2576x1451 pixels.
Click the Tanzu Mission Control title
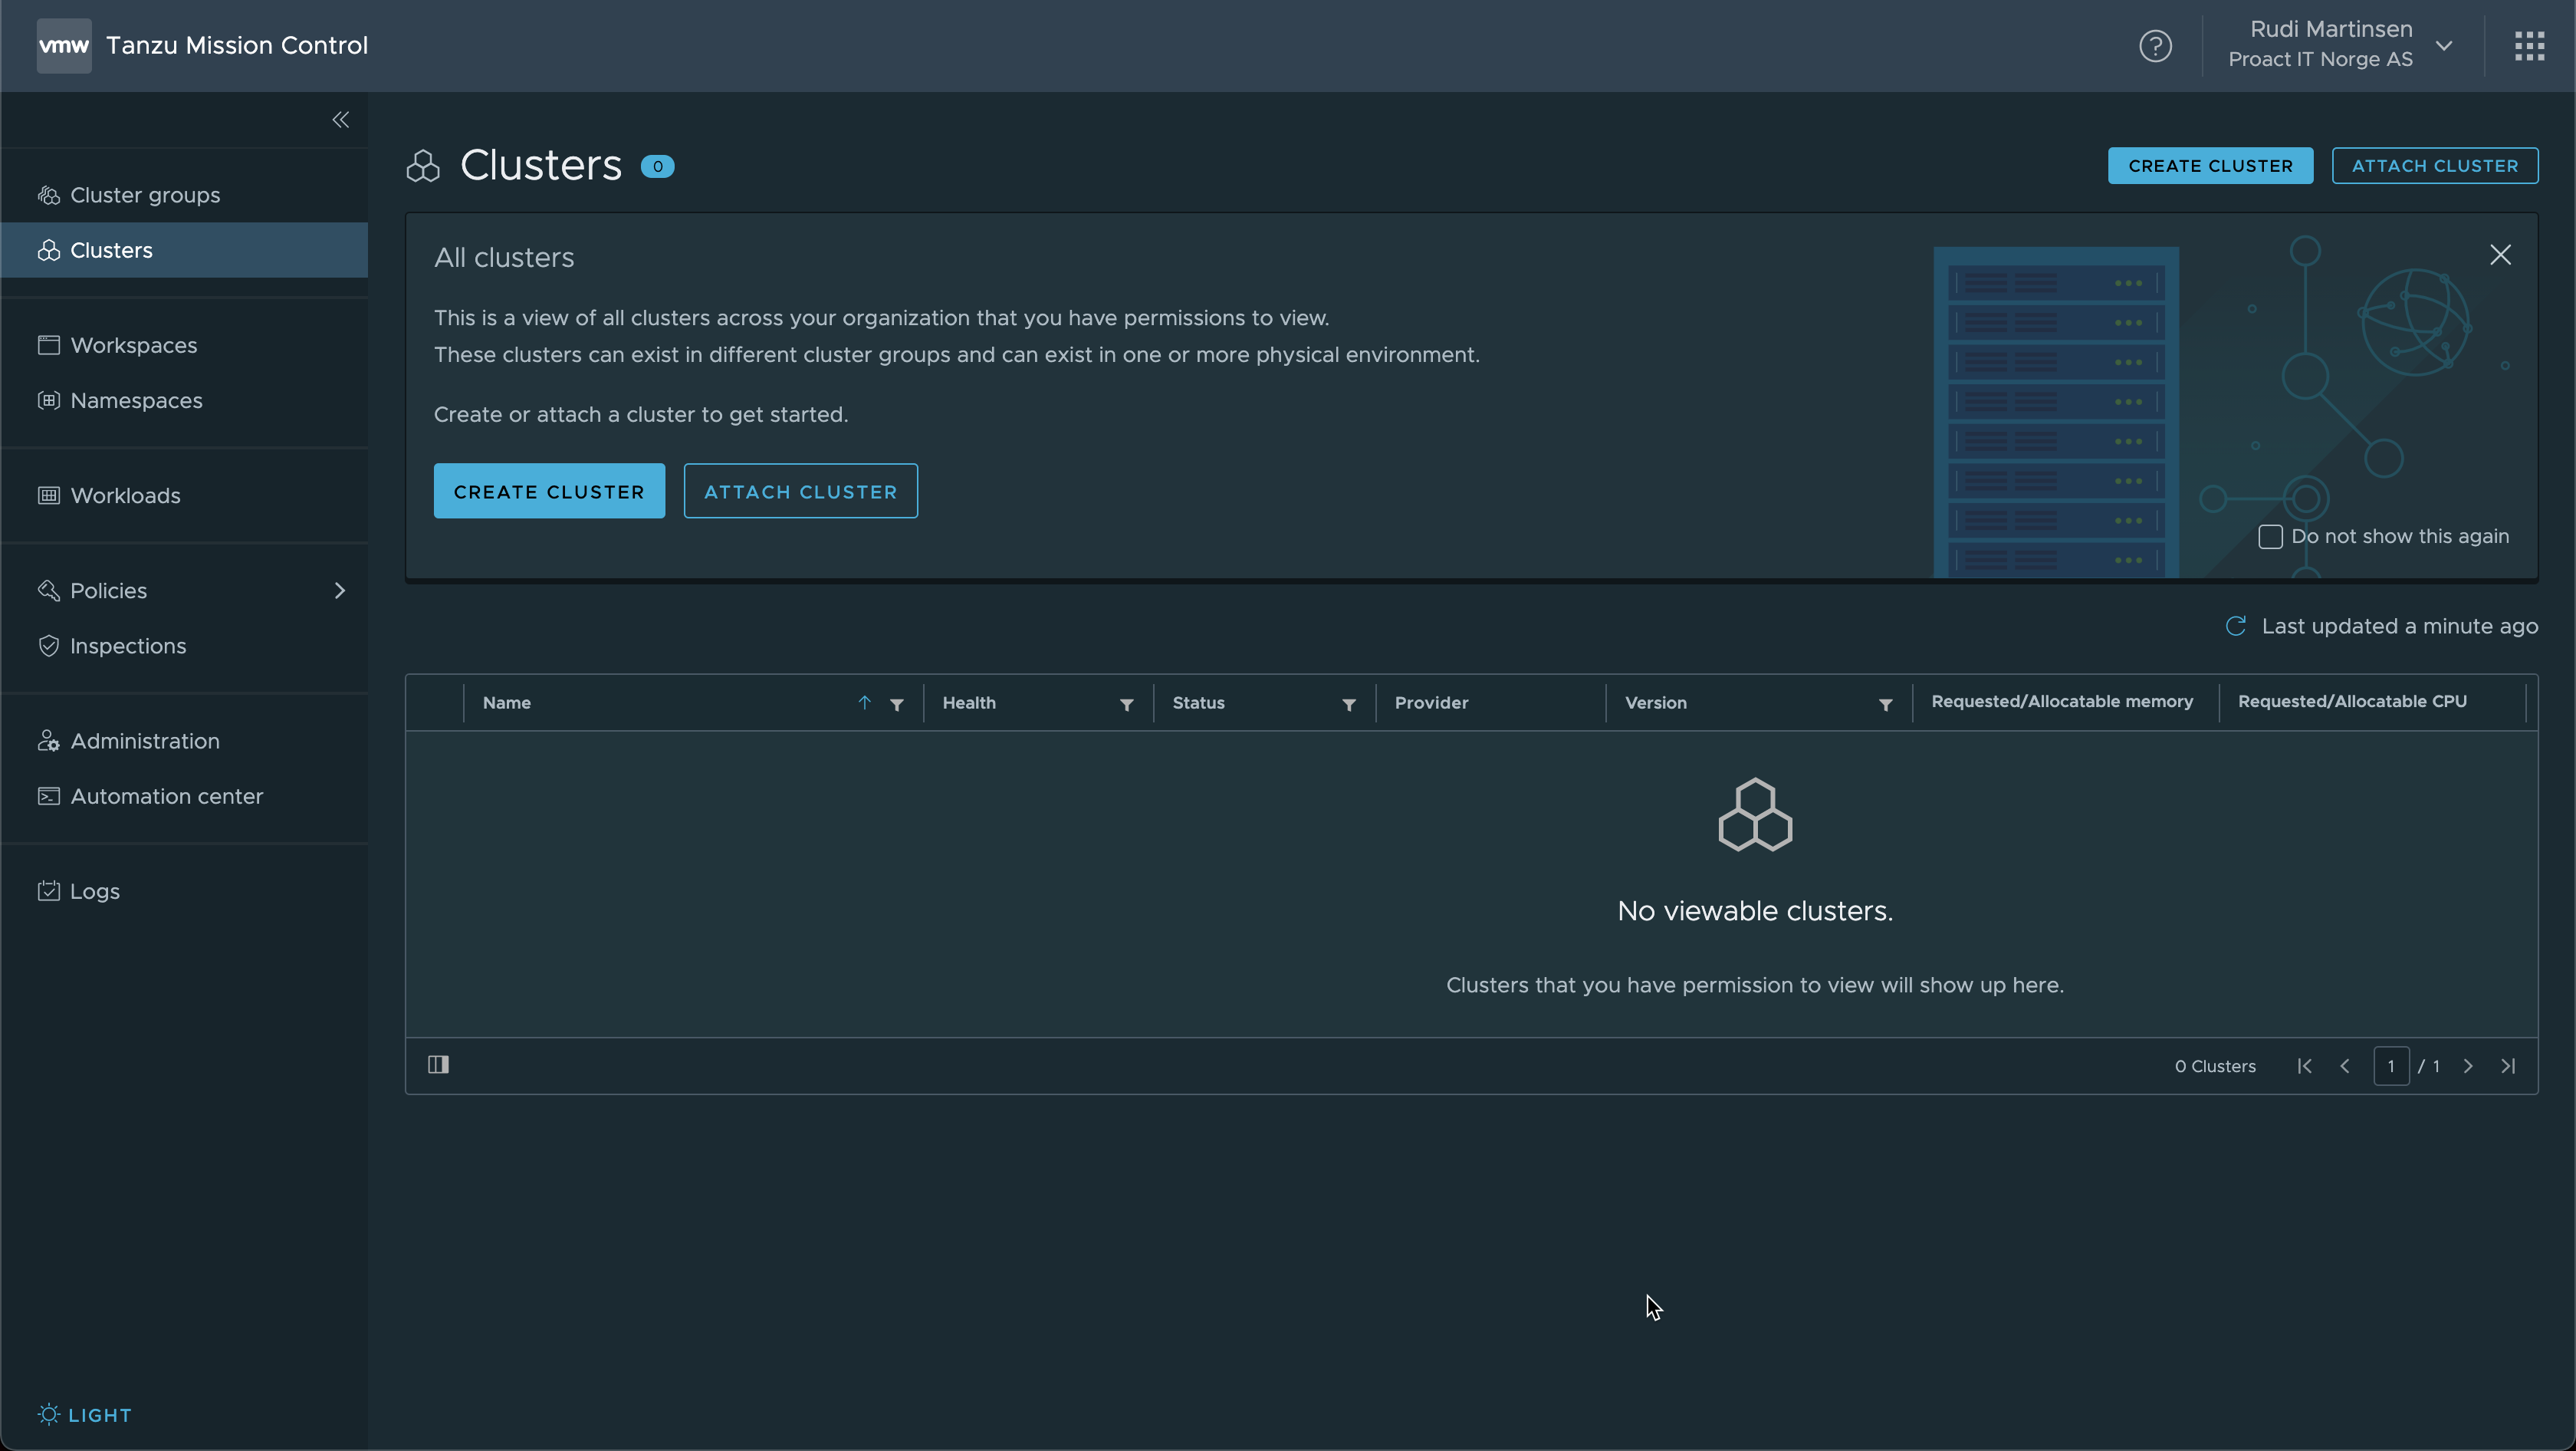237,45
